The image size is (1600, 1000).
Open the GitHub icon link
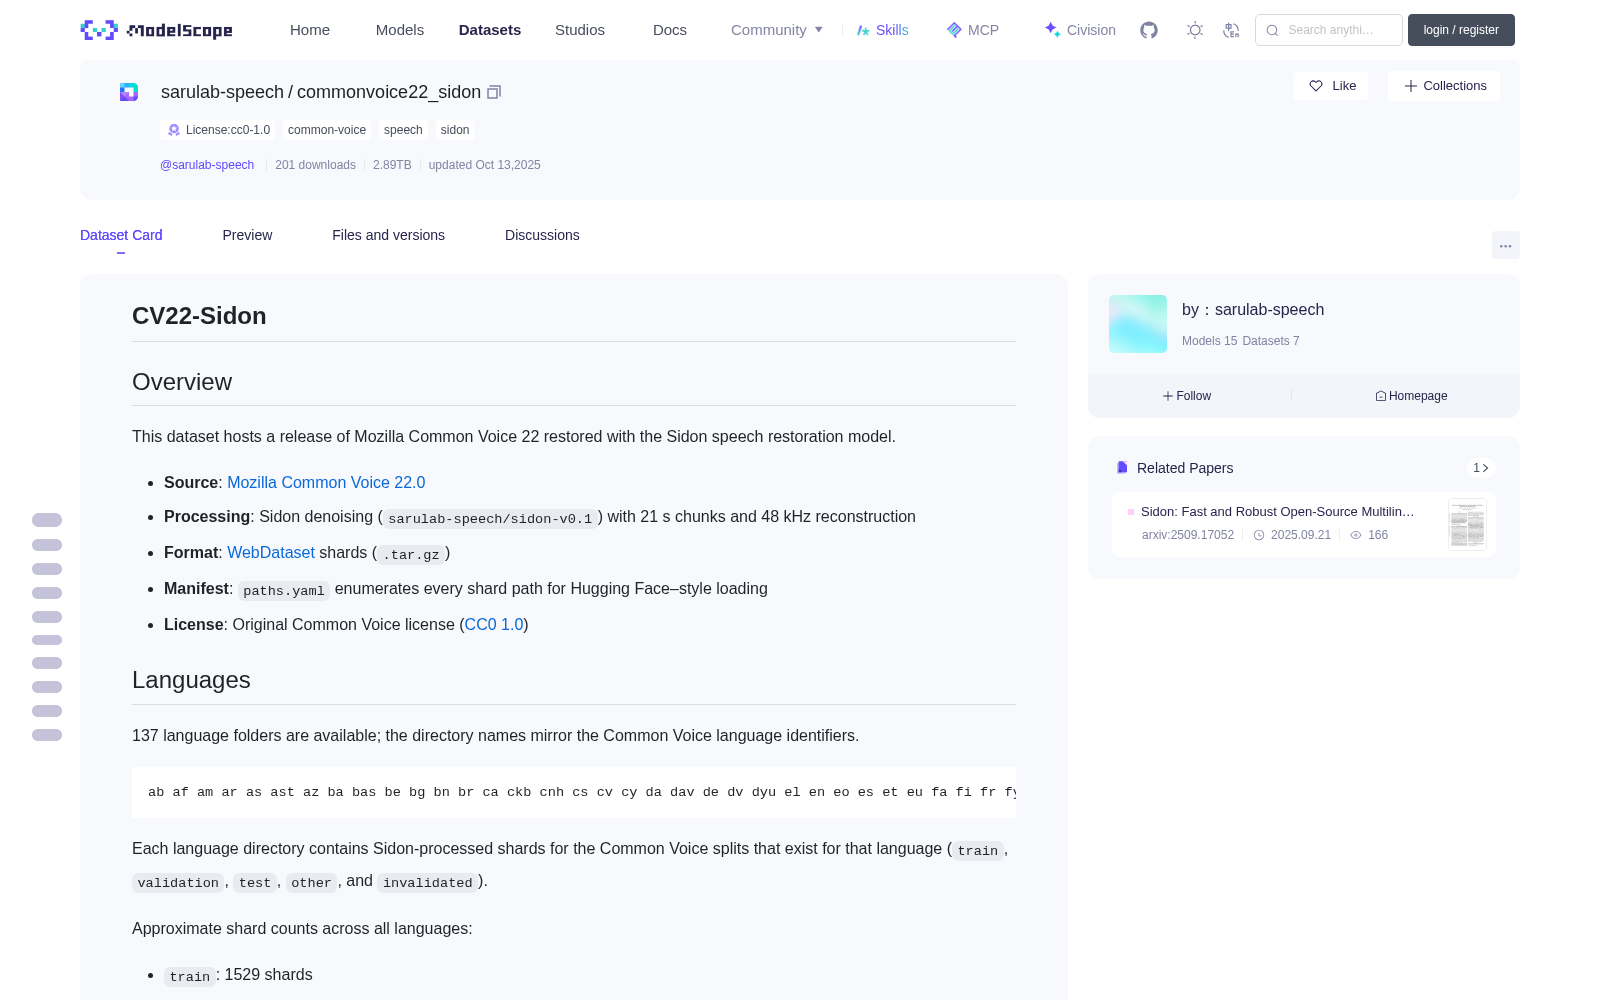1149,30
